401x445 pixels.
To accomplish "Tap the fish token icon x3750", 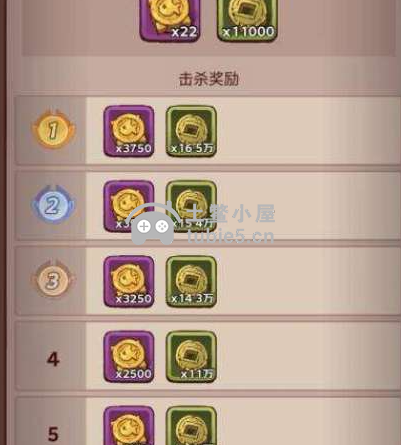I will coord(129,131).
